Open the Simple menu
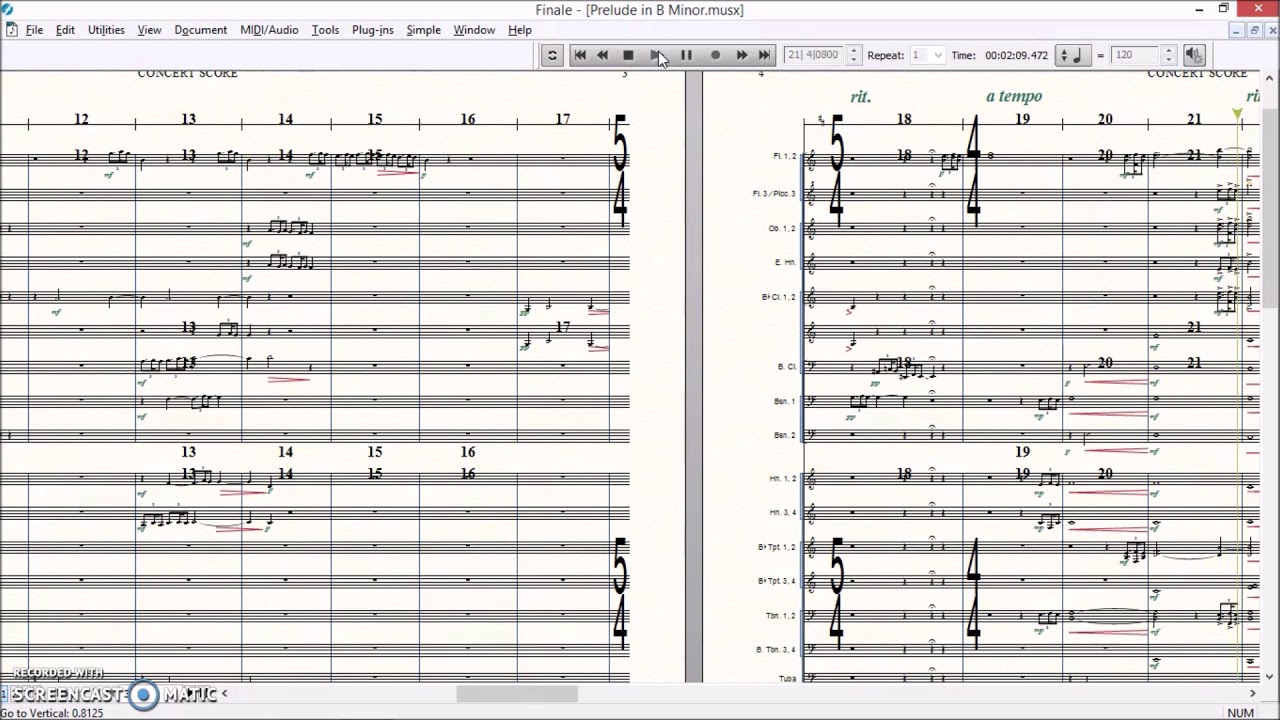This screenshot has height=720, width=1280. [423, 30]
